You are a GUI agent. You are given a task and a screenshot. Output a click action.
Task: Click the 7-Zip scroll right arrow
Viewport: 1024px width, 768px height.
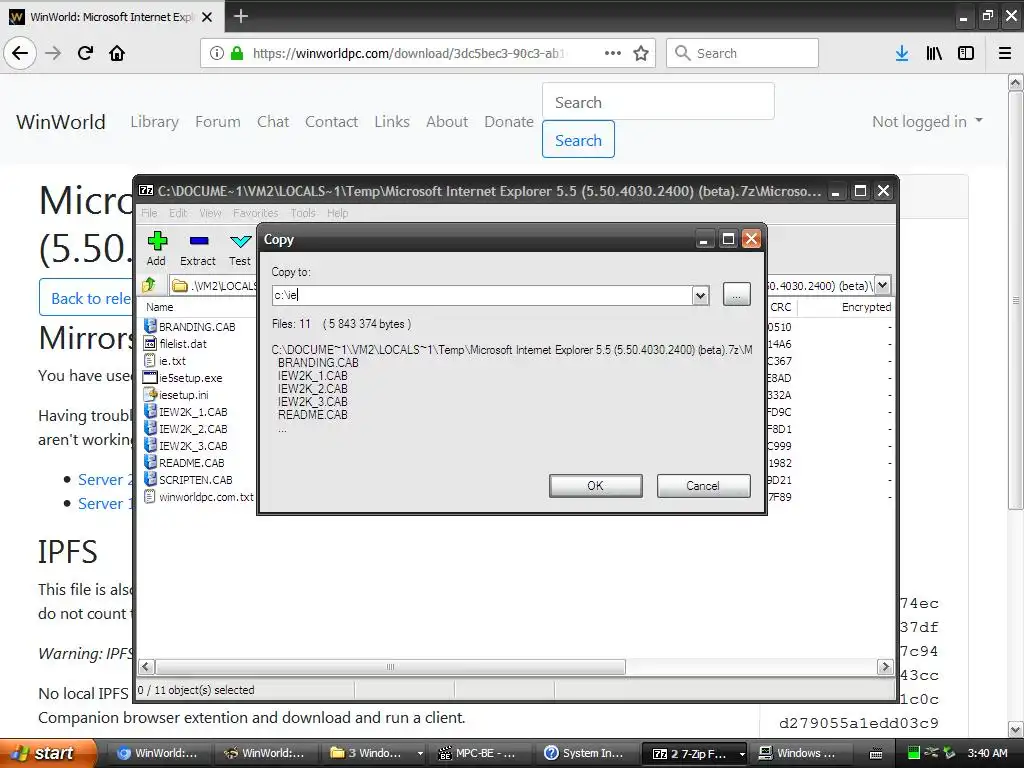tap(885, 667)
